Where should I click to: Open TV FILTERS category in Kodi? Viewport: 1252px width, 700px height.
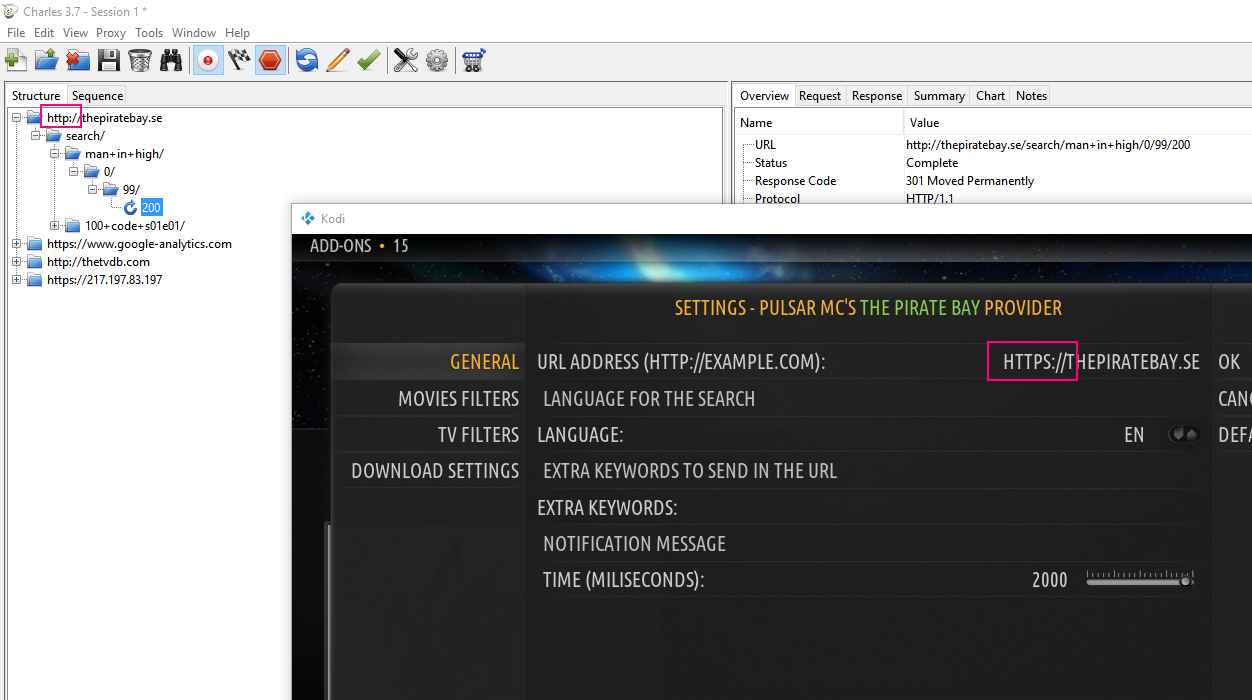pyautogui.click(x=478, y=435)
